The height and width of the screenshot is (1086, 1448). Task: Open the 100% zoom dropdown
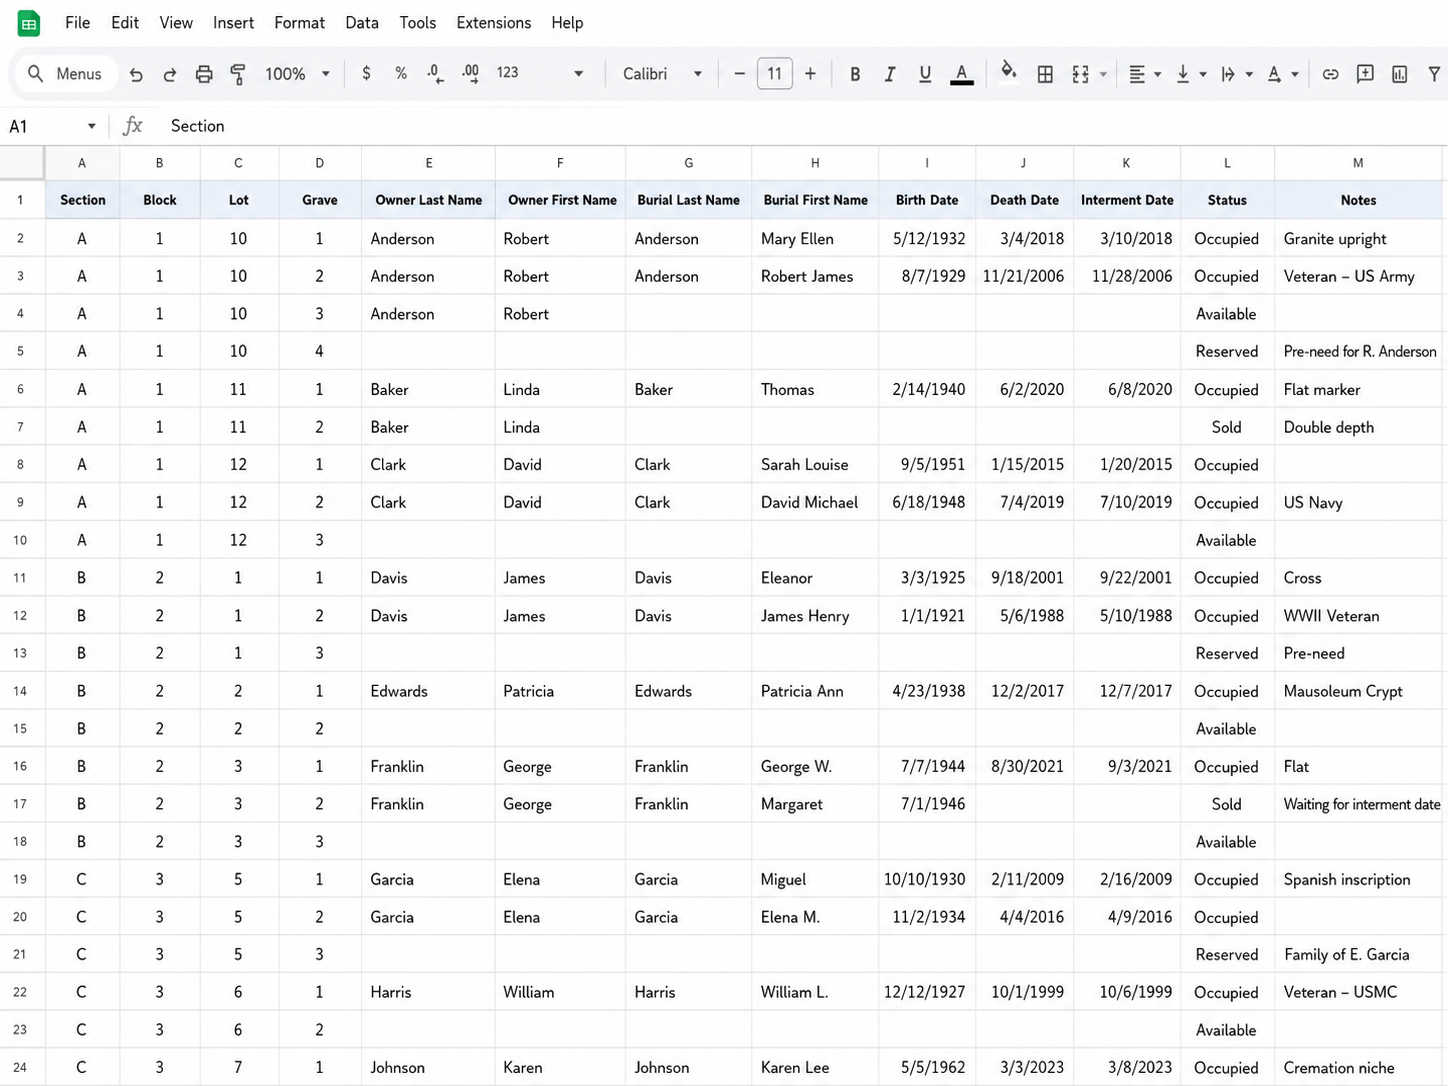coord(297,74)
